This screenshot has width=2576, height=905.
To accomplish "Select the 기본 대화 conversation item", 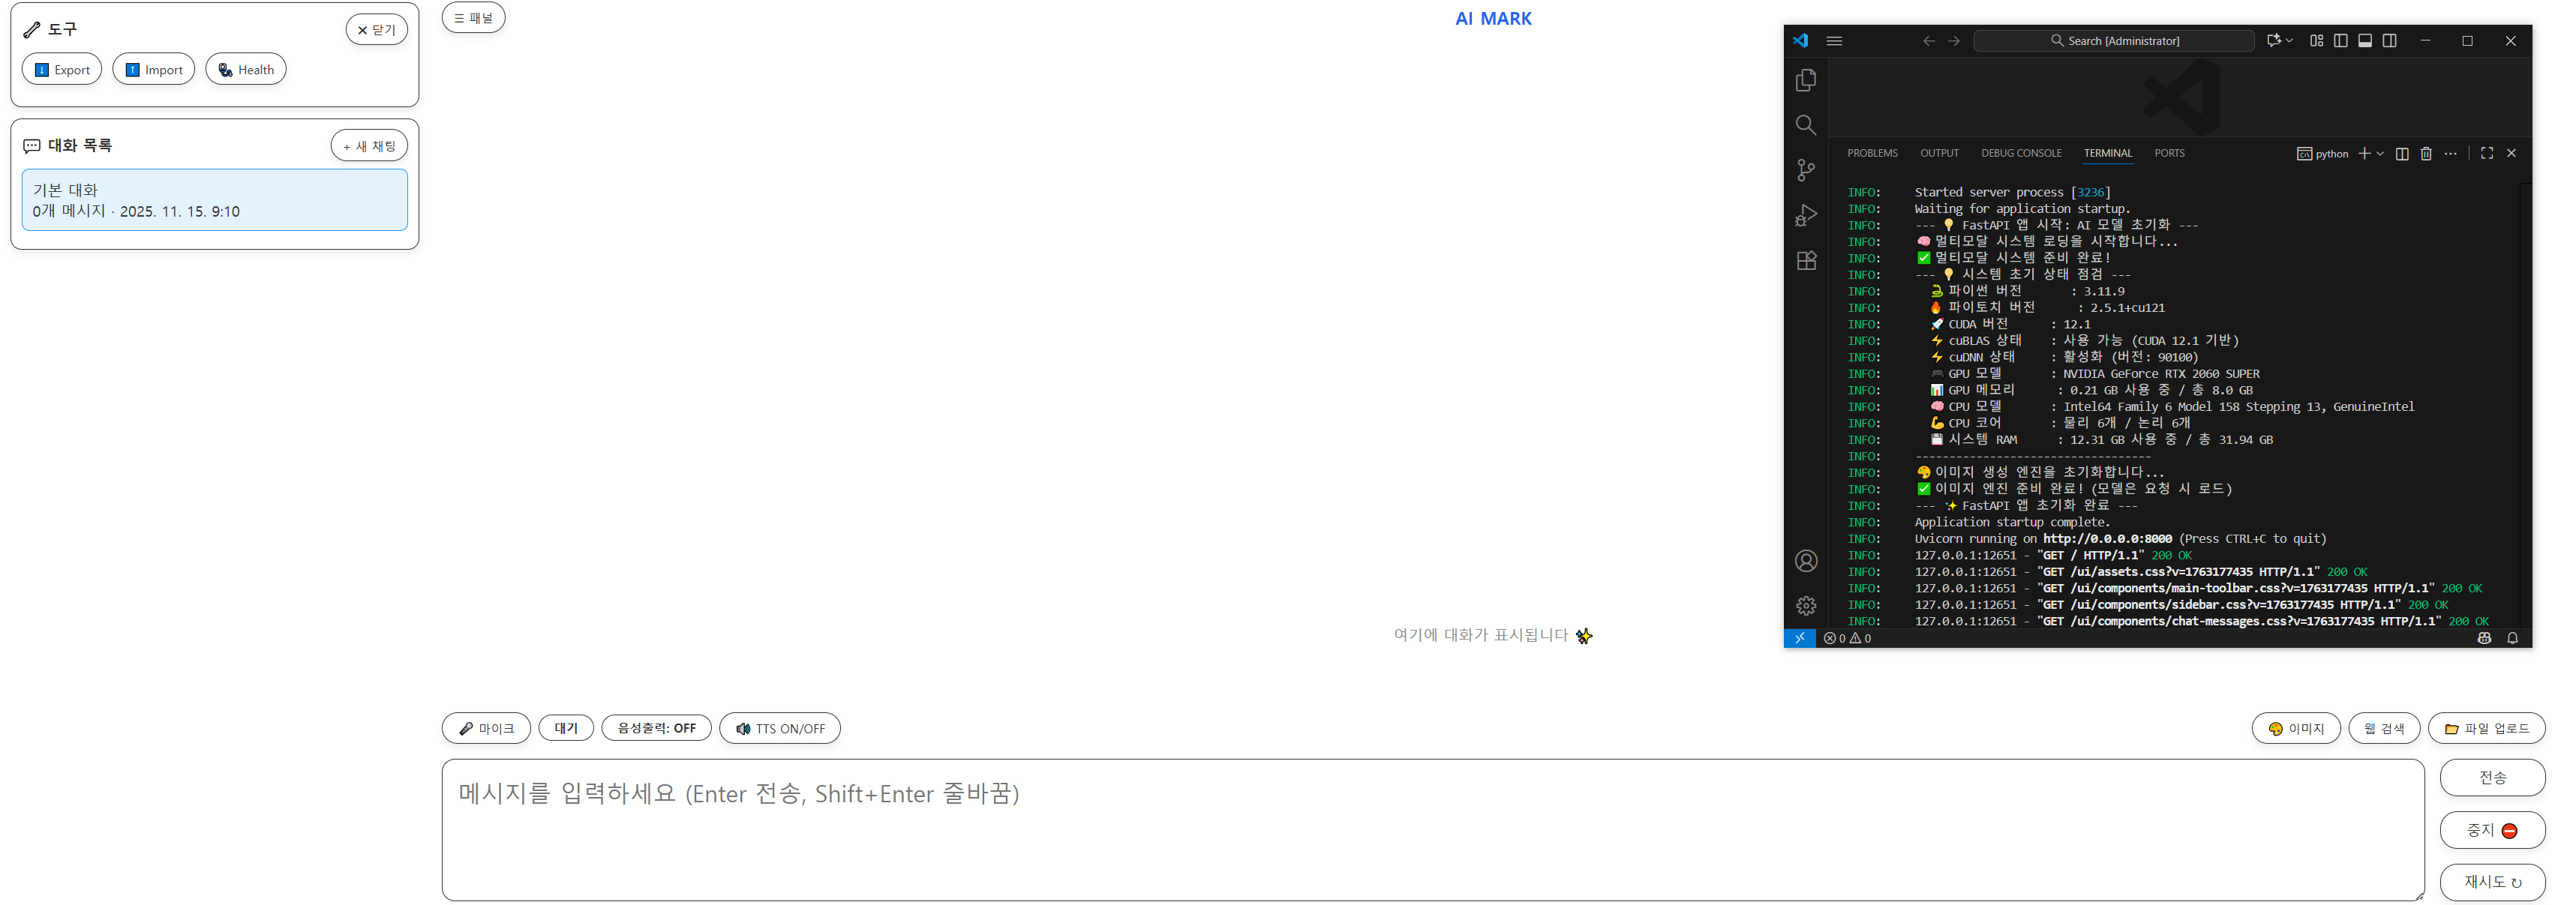I will [x=214, y=200].
